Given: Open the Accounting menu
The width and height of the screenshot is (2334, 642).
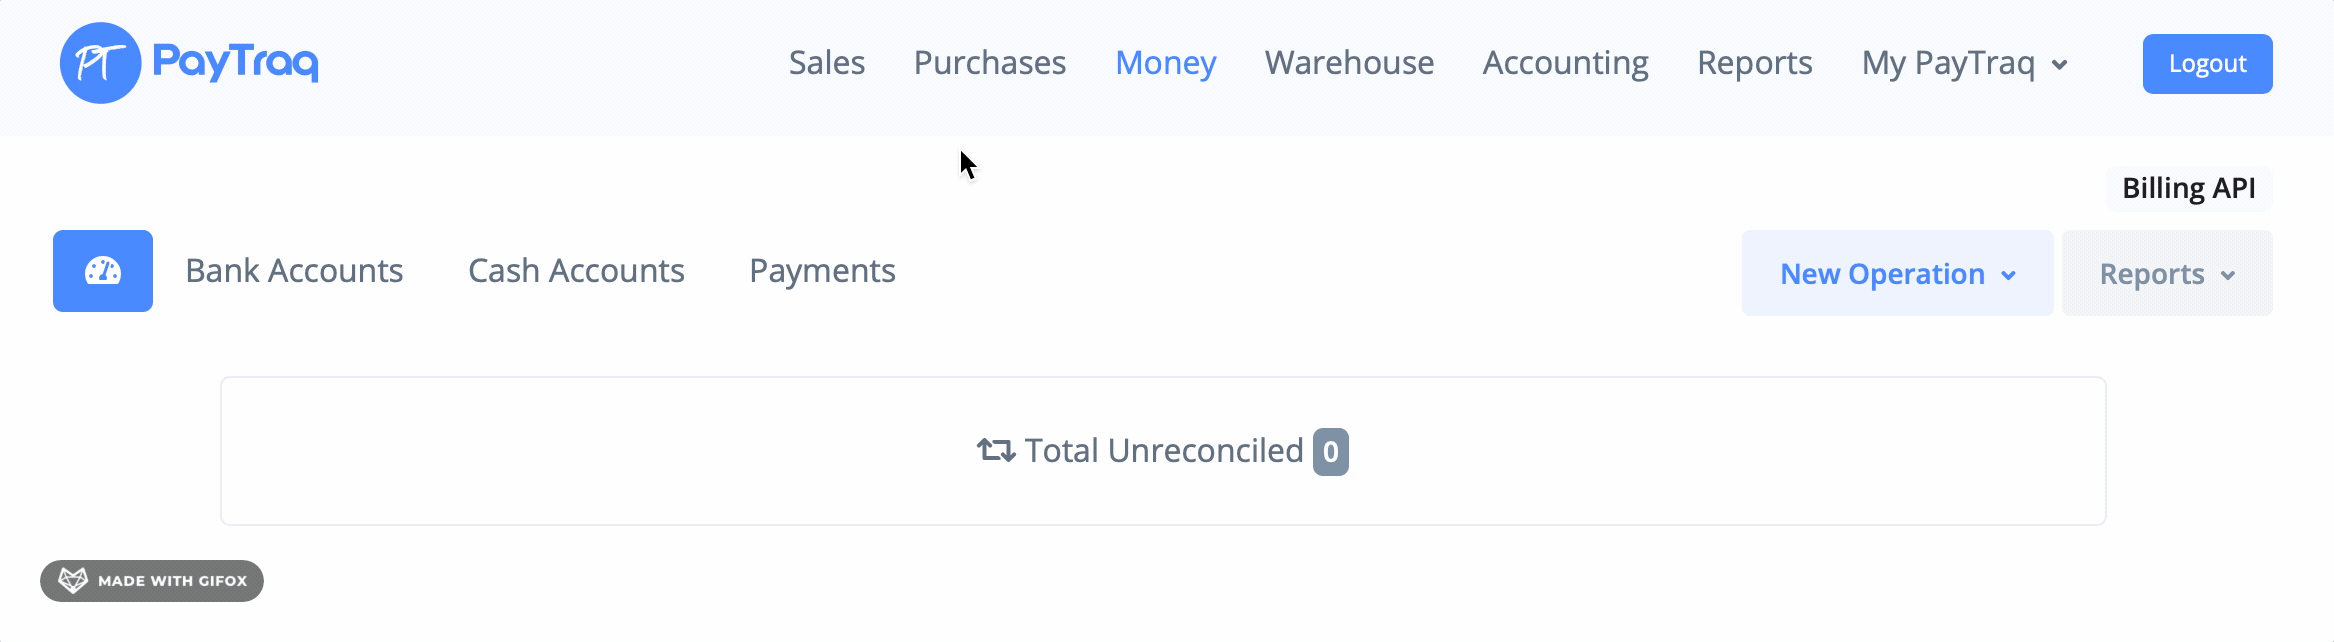Looking at the screenshot, I should point(1565,63).
